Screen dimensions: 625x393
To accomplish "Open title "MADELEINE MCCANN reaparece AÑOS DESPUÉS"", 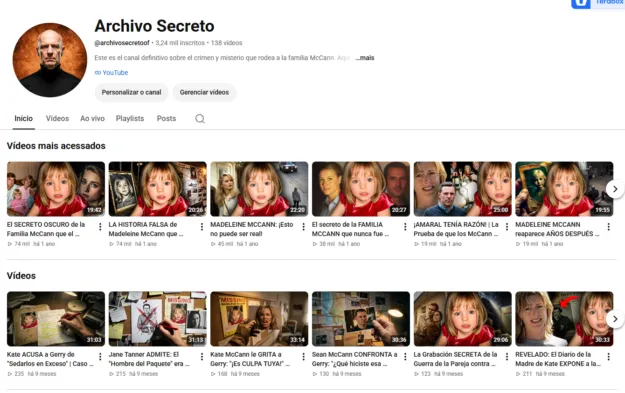I will pyautogui.click(x=557, y=229).
